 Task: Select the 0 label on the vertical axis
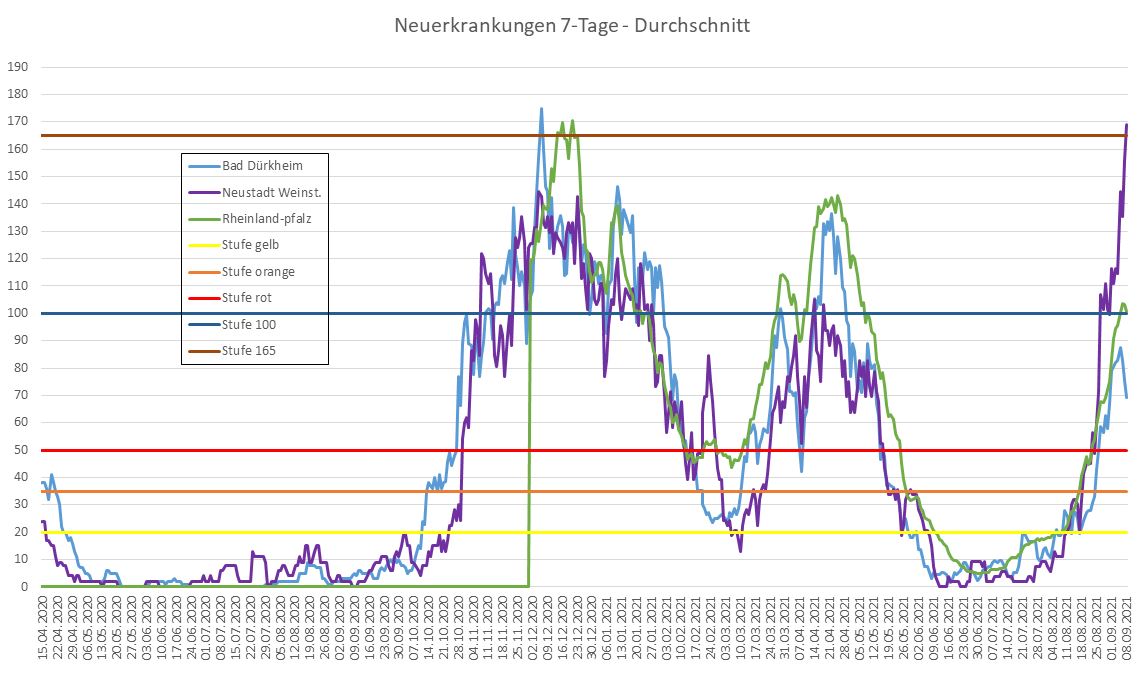click(x=23, y=587)
